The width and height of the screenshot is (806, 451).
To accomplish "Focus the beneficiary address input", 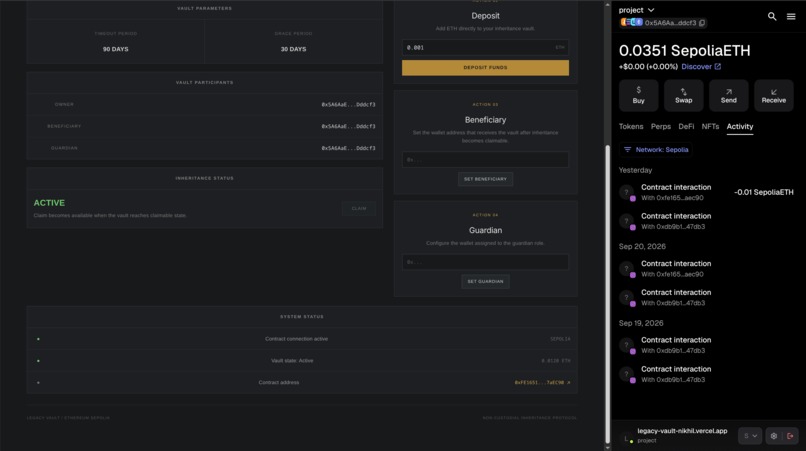I will click(485, 159).
